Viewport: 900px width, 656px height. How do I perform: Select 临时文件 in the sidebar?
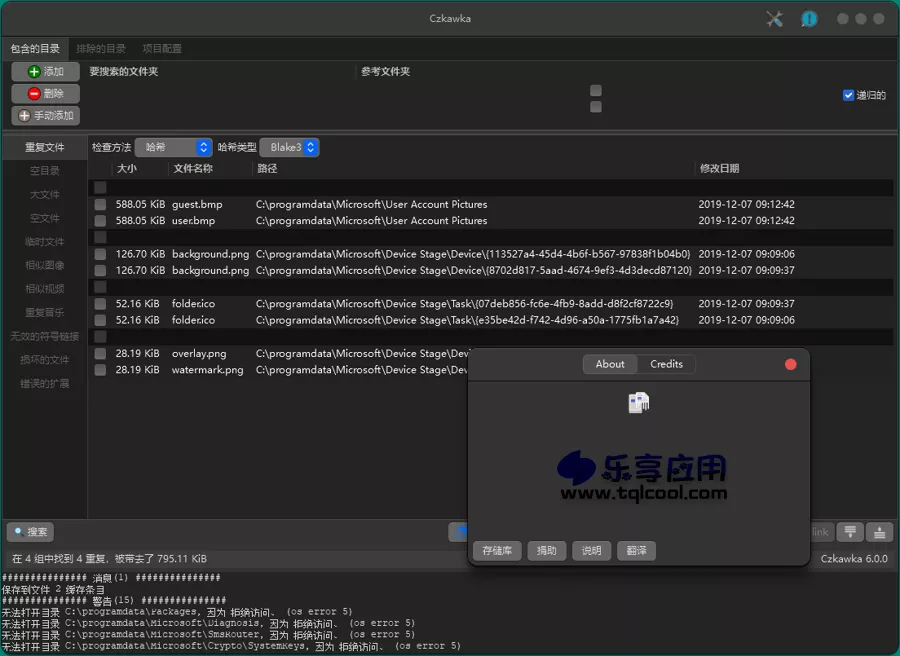click(x=45, y=242)
